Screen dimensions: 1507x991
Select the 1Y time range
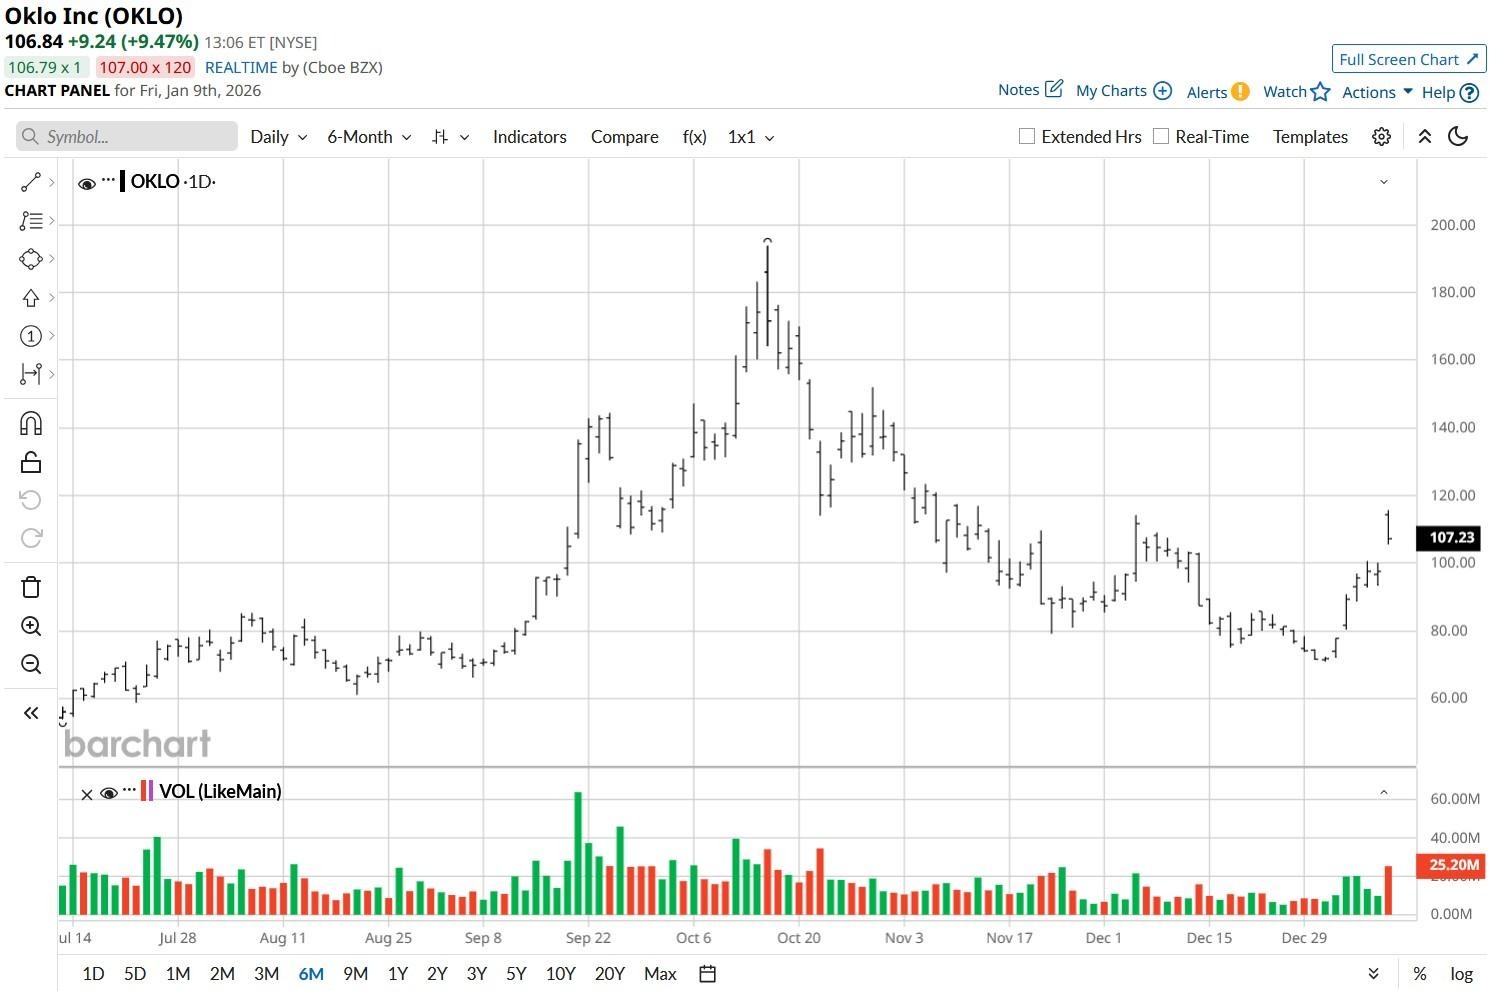click(x=398, y=974)
